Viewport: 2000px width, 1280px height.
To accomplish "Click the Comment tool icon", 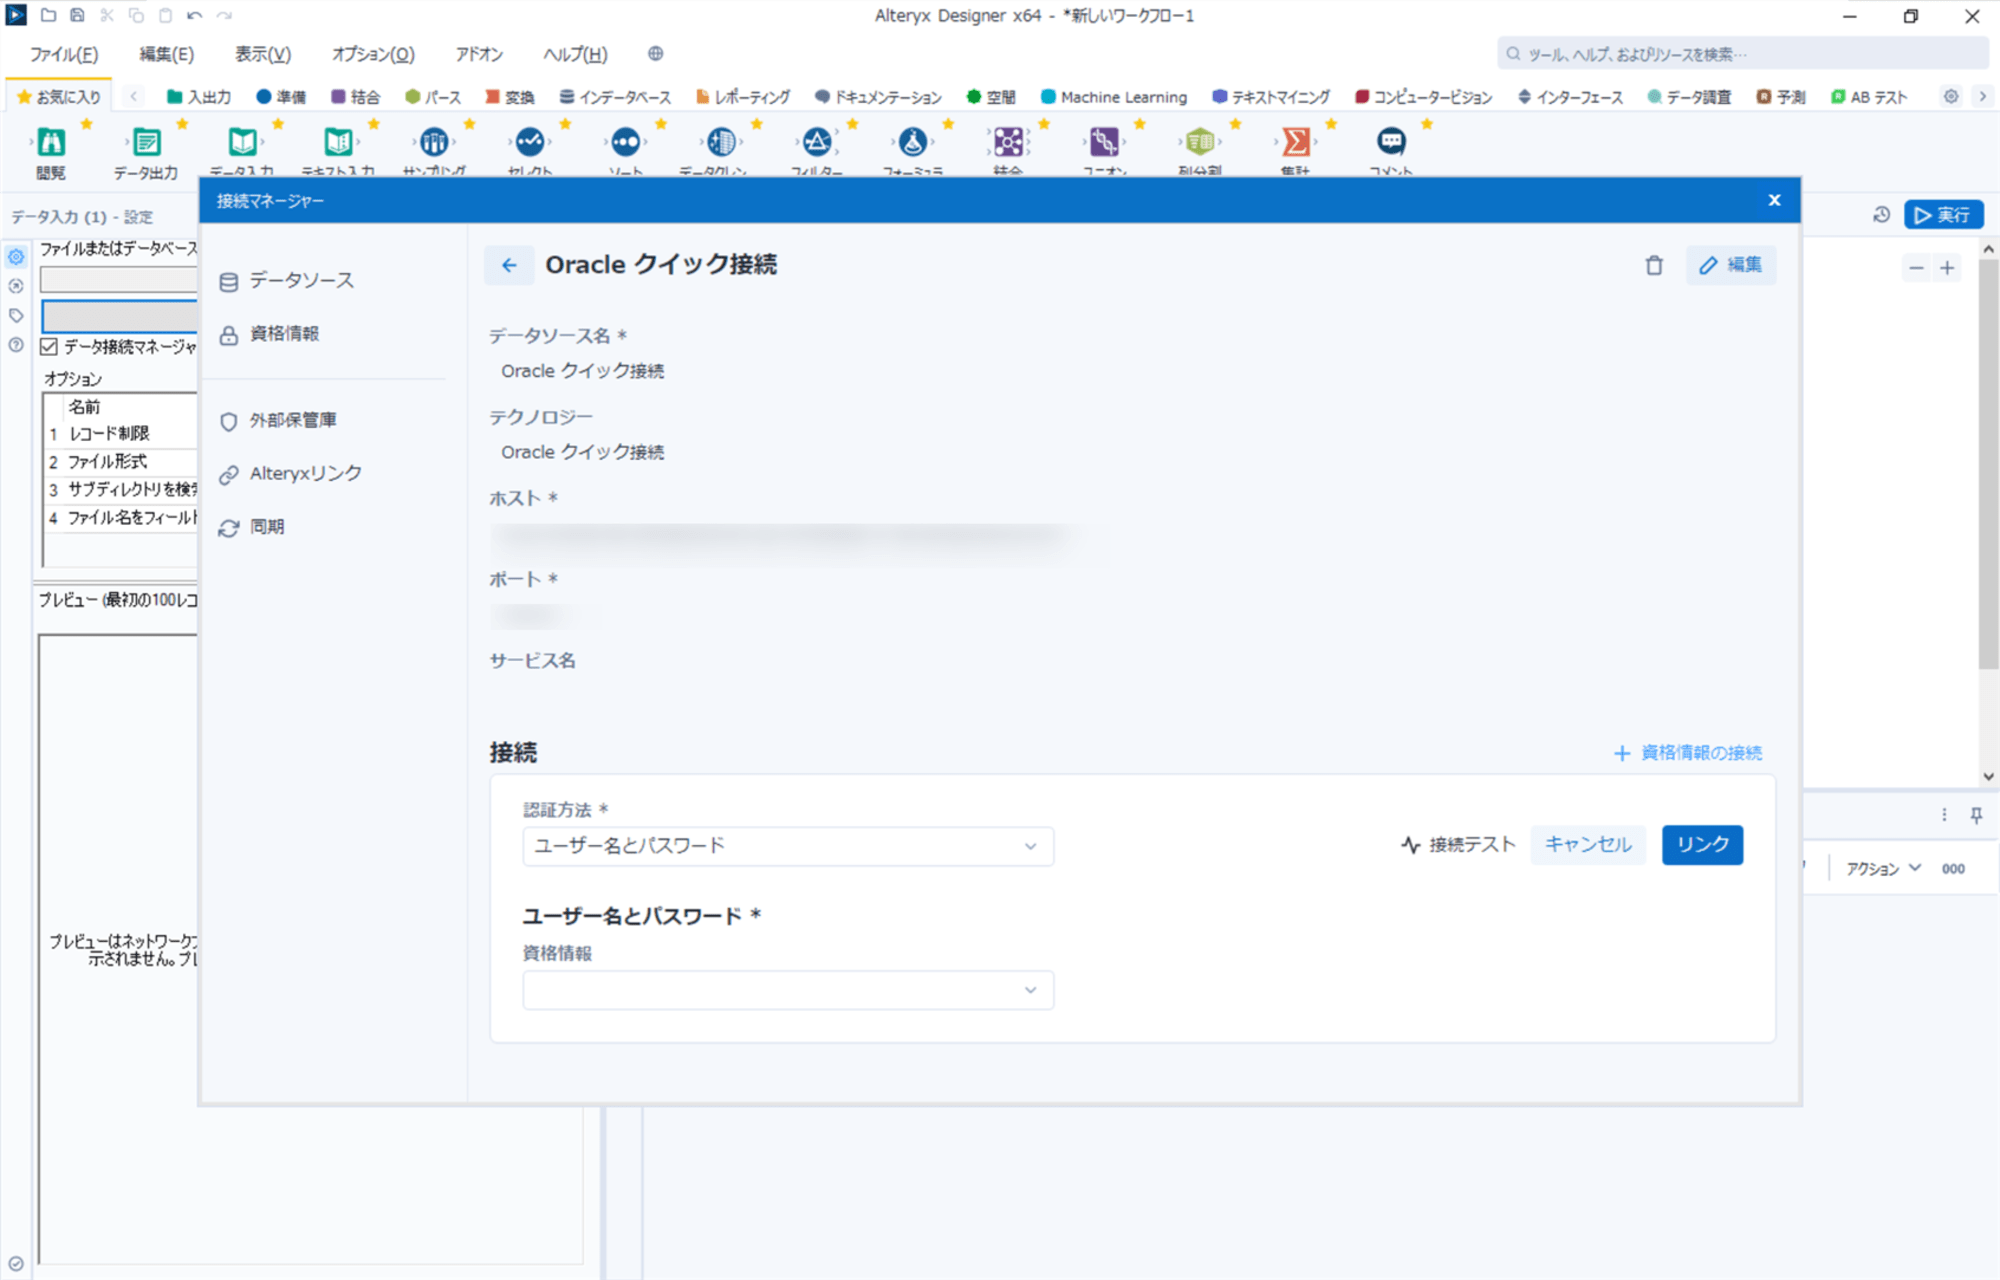I will (x=1391, y=142).
